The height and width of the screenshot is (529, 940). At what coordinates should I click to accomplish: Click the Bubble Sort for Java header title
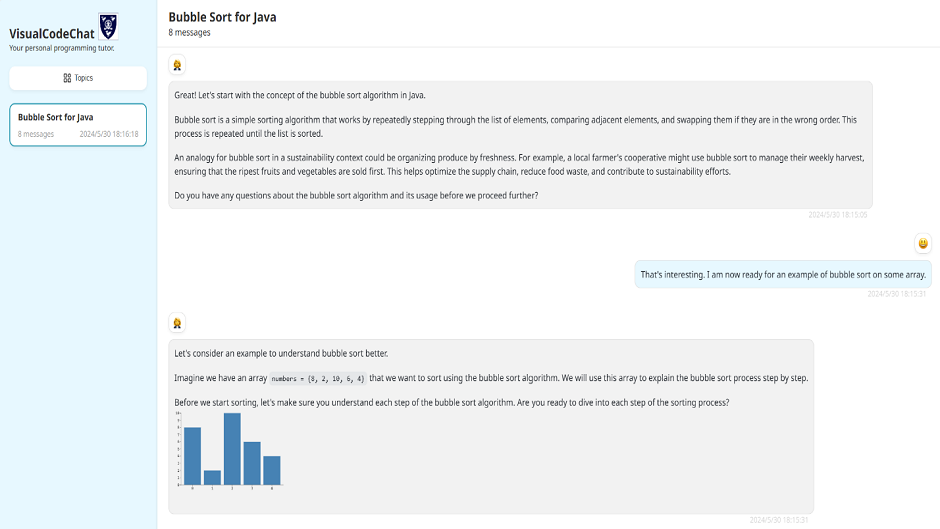tap(222, 17)
